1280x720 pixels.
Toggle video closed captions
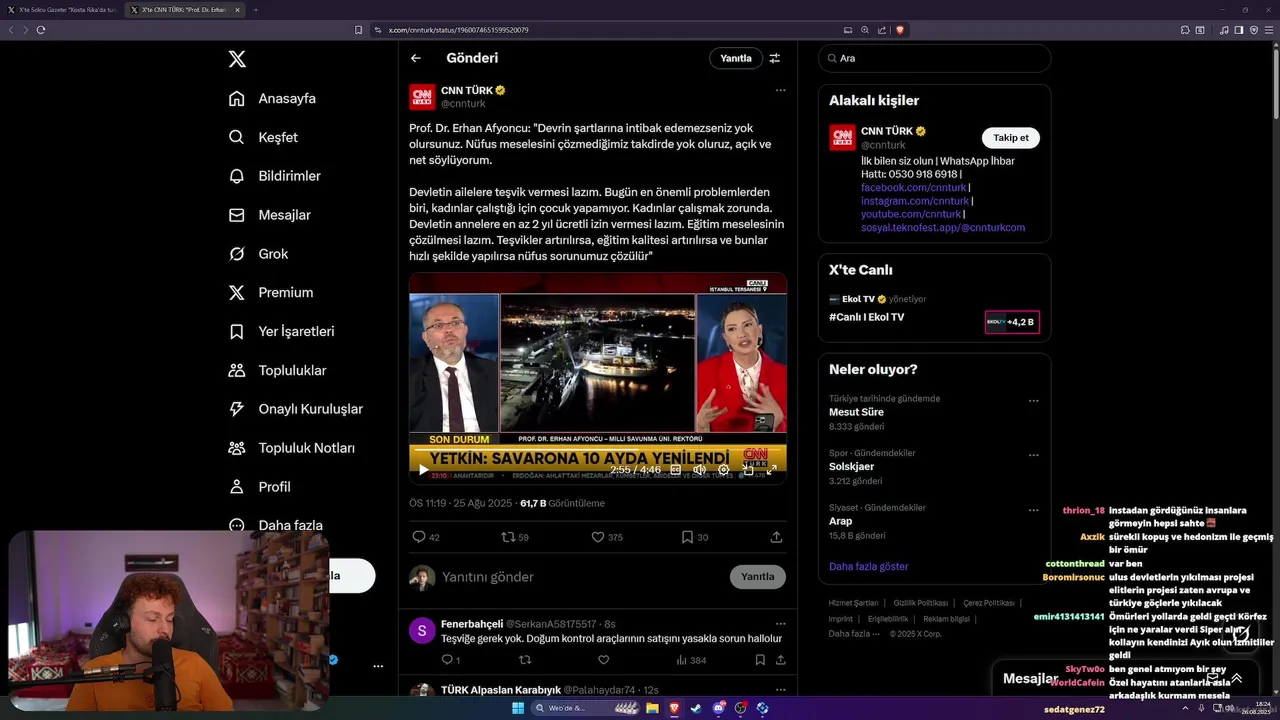click(675, 470)
